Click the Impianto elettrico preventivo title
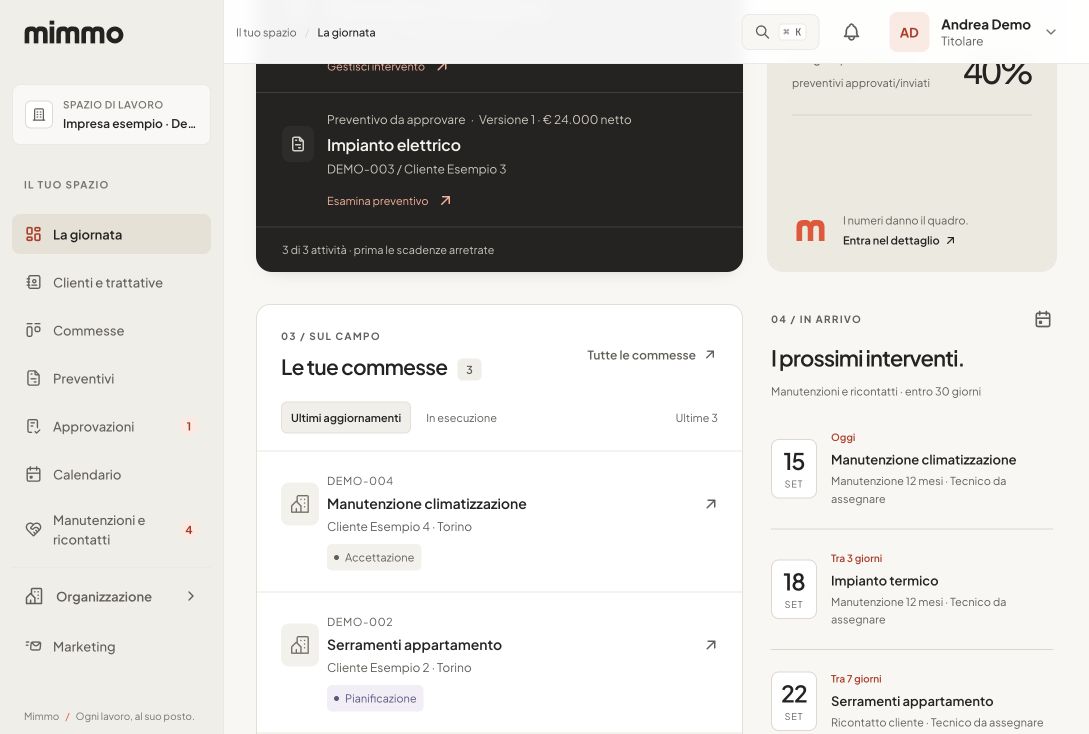Image resolution: width=1089 pixels, height=734 pixels. coord(394,145)
